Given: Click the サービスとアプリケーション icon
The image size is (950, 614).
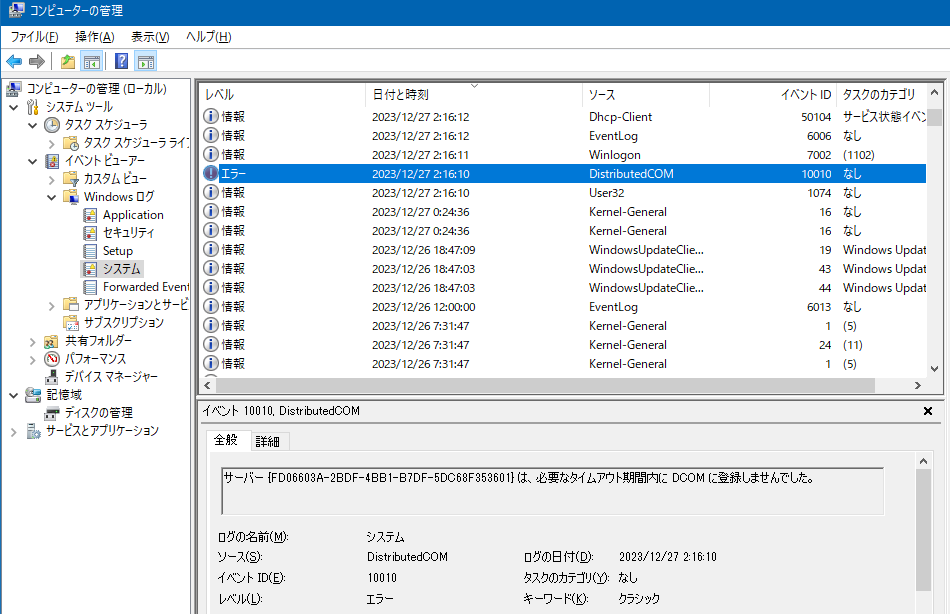Looking at the screenshot, I should [33, 431].
